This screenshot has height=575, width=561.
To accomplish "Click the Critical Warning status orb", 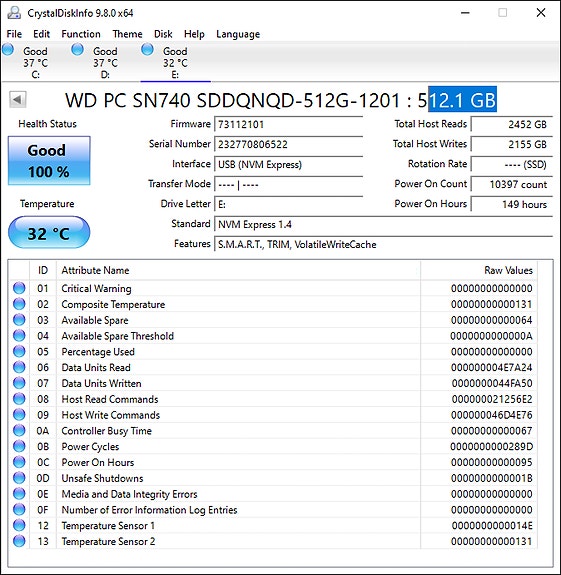I will (19, 288).
